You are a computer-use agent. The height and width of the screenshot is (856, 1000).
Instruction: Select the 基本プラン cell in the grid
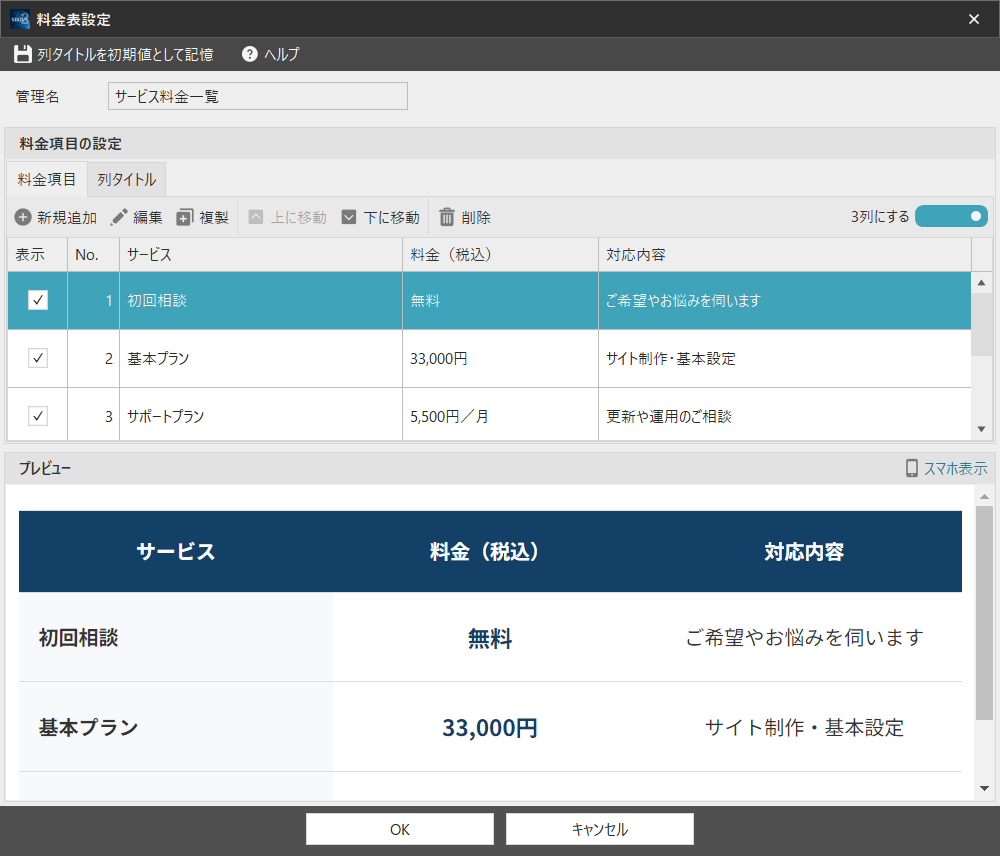261,358
